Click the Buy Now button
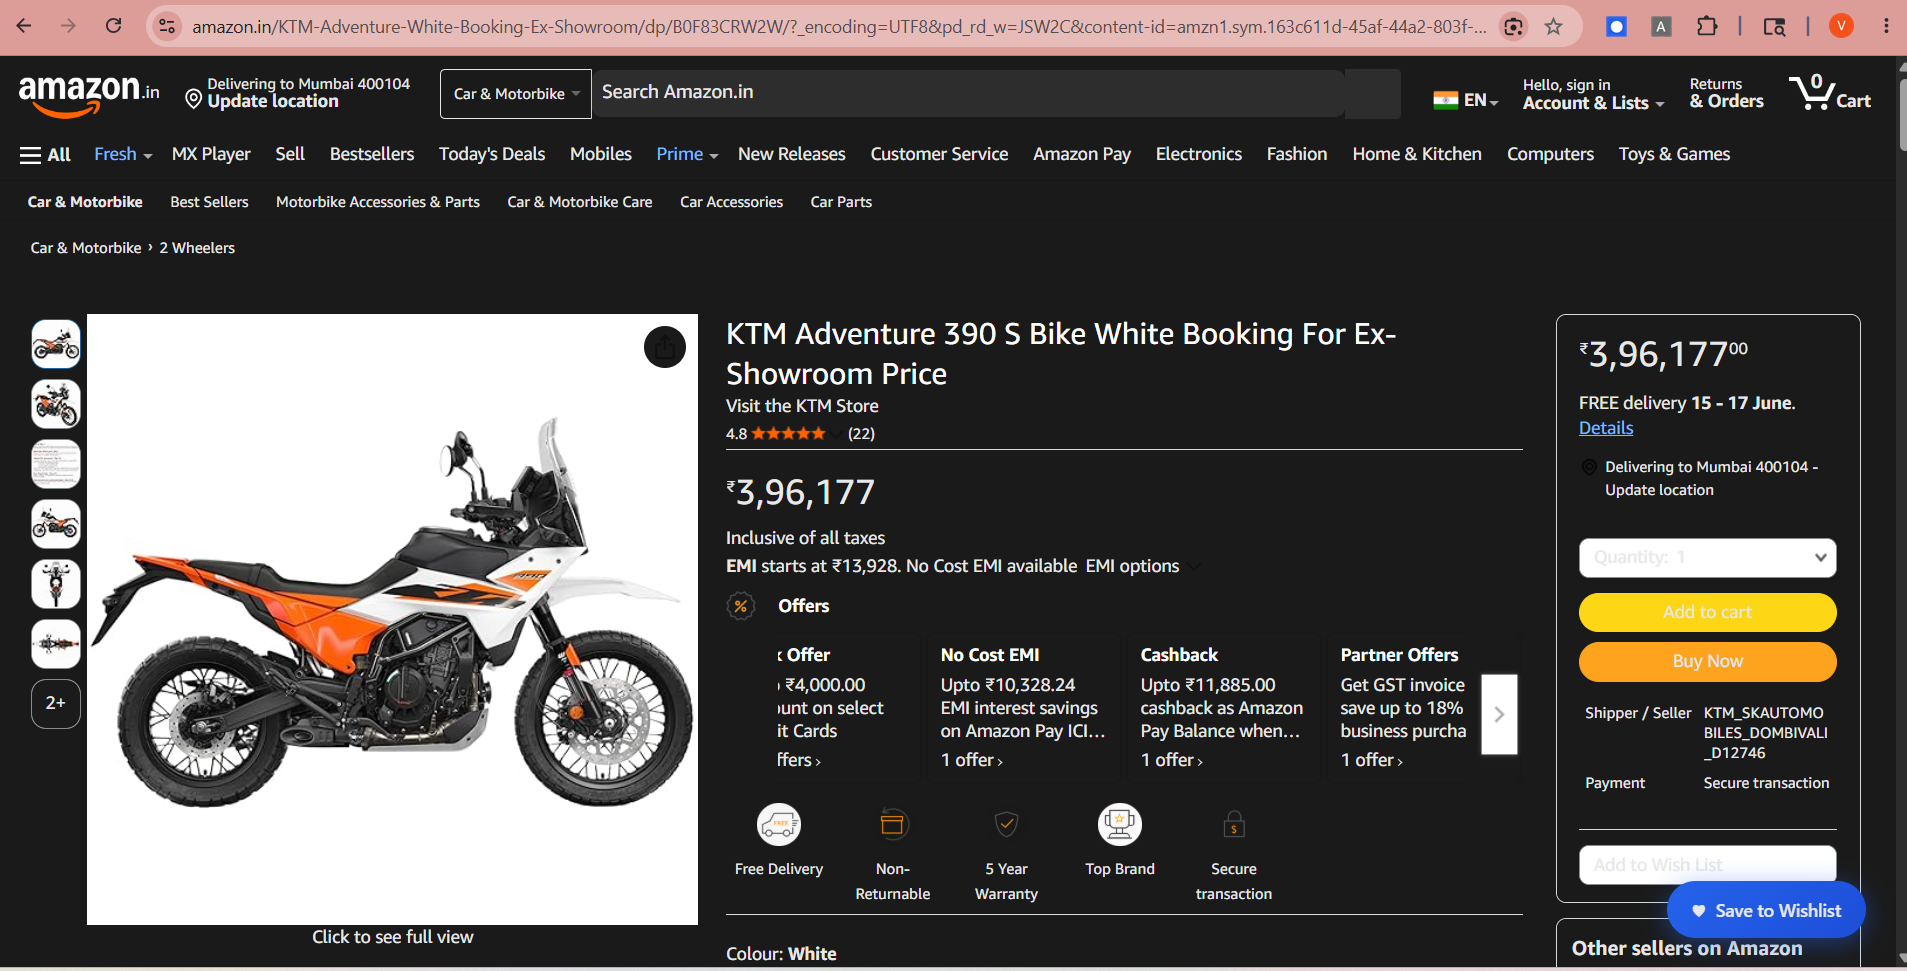The image size is (1907, 971). 1707,661
